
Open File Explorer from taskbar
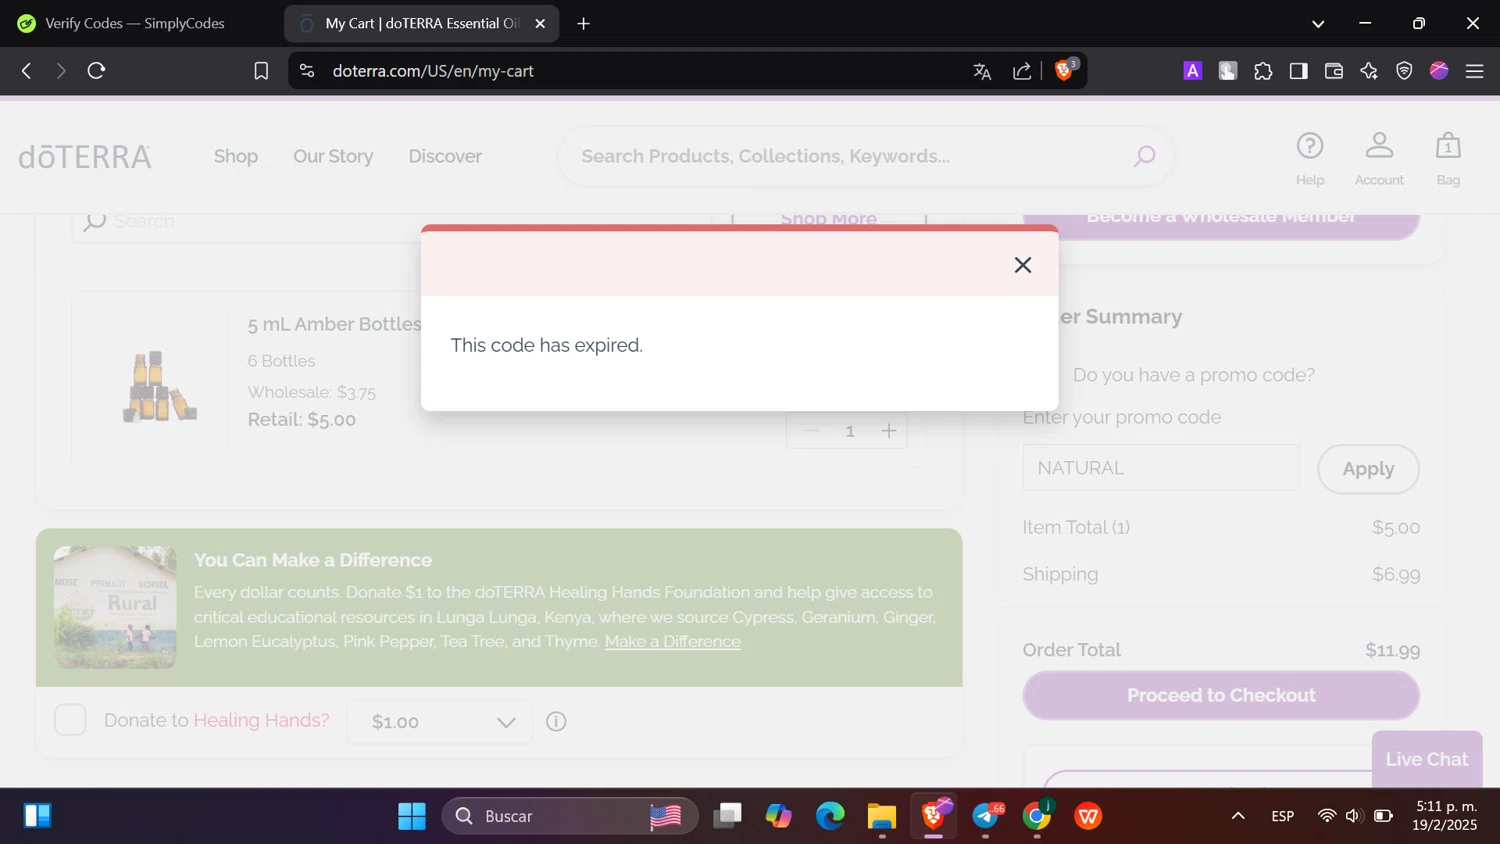[882, 816]
